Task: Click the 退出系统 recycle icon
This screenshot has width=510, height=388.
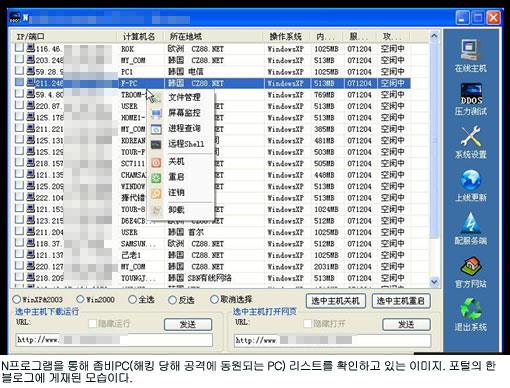Action: point(471,315)
